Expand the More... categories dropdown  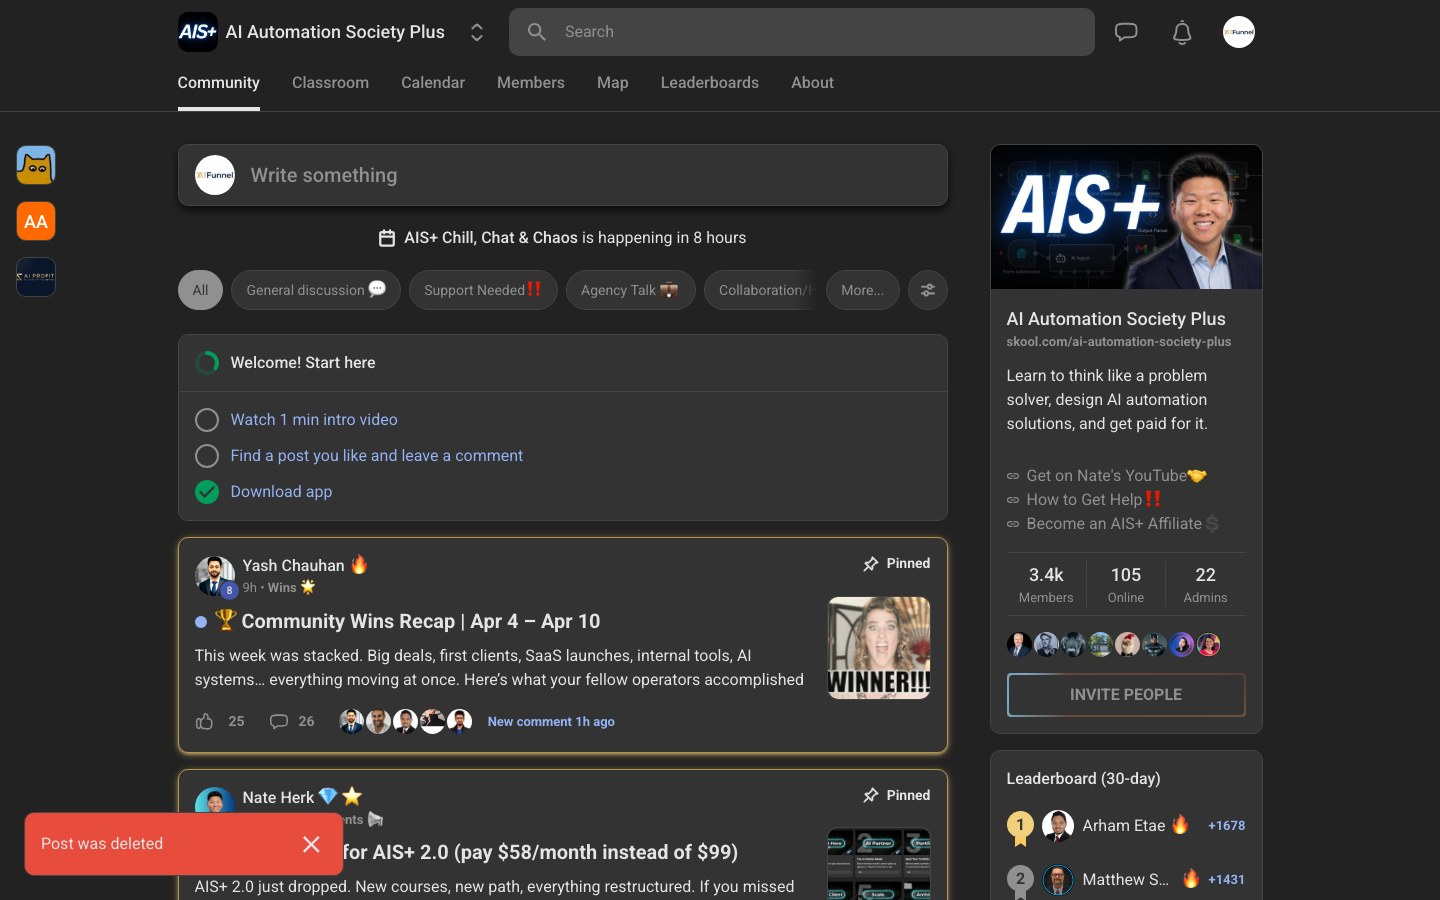(x=863, y=290)
